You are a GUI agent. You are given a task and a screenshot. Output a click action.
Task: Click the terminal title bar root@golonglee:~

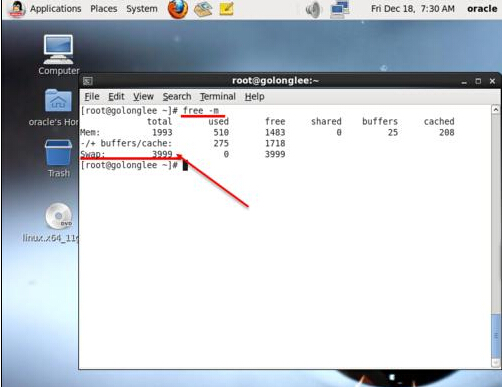pyautogui.click(x=275, y=81)
